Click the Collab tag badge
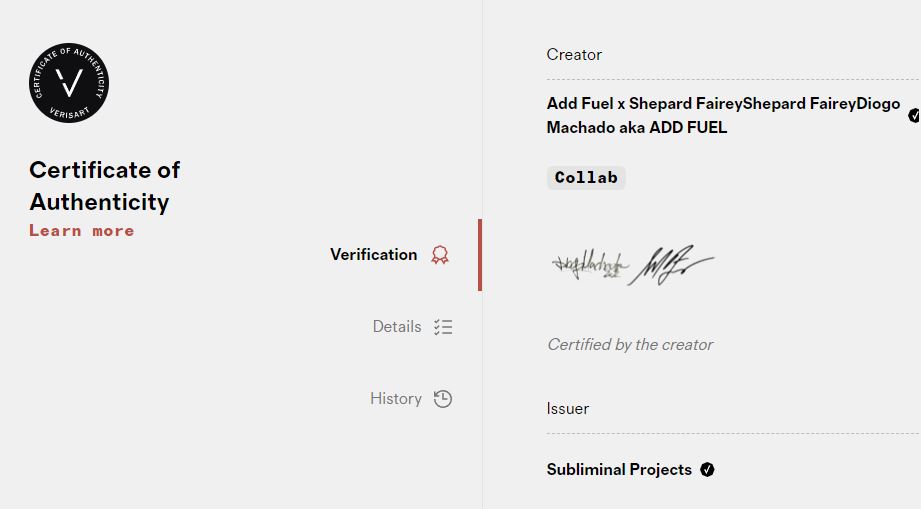This screenshot has width=921, height=509. pyautogui.click(x=586, y=178)
